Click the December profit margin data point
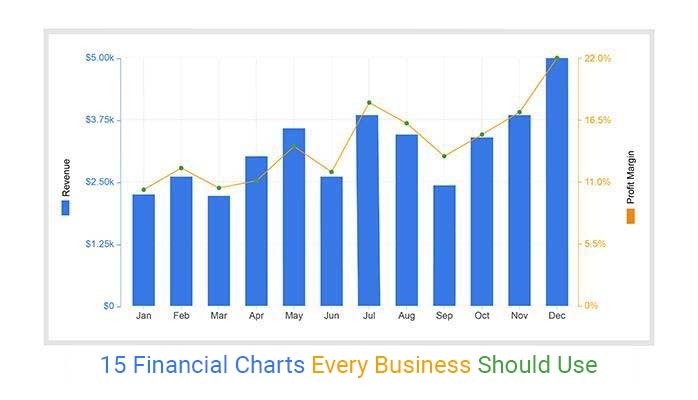This screenshot has width=698, height=400. tap(557, 58)
